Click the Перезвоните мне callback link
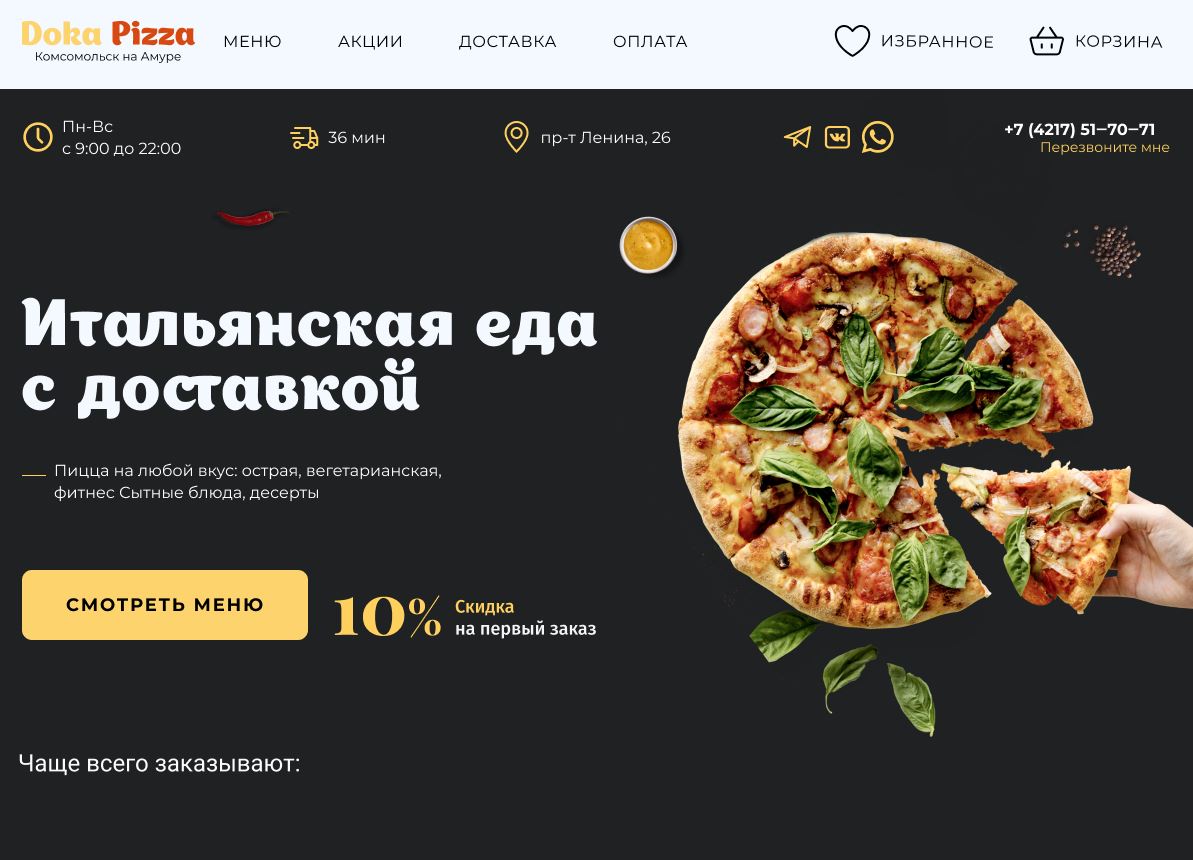Image resolution: width=1193 pixels, height=860 pixels. 1105,148
